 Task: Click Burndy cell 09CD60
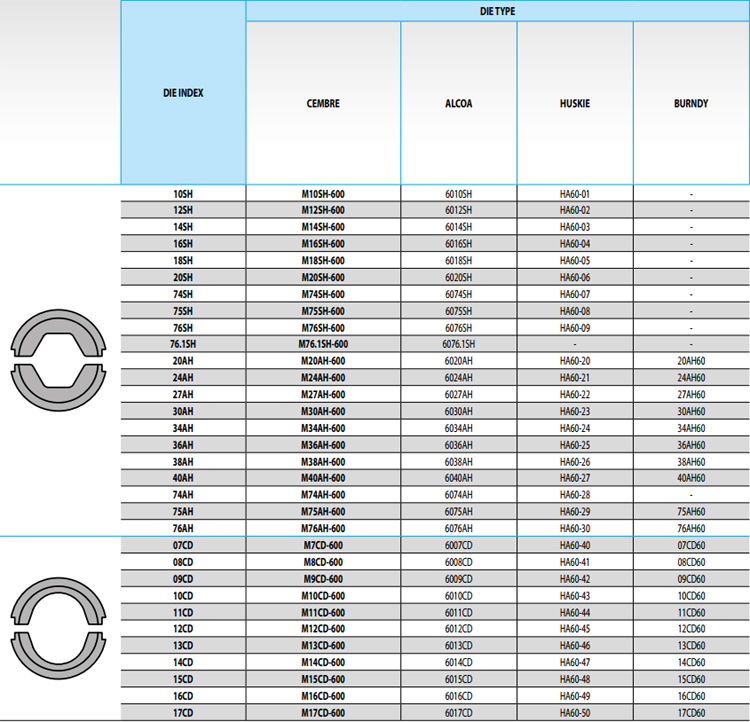[691, 579]
